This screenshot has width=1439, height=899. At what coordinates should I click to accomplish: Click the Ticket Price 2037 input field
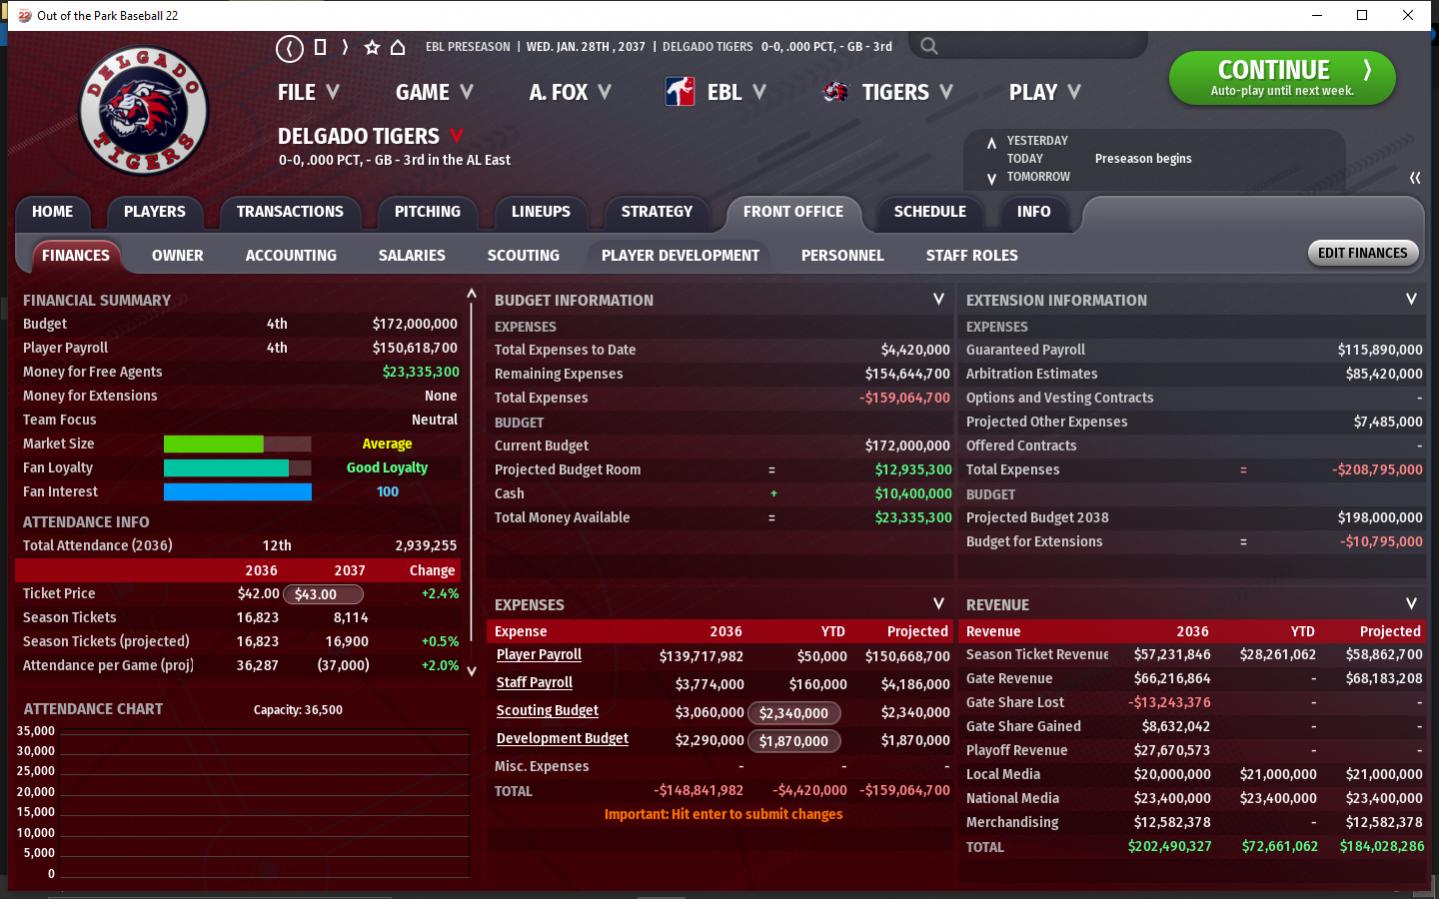[322, 594]
